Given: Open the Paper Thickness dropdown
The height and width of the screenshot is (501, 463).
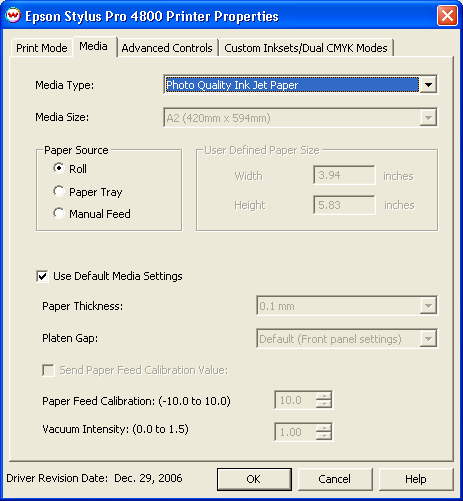Looking at the screenshot, I should tap(428, 306).
